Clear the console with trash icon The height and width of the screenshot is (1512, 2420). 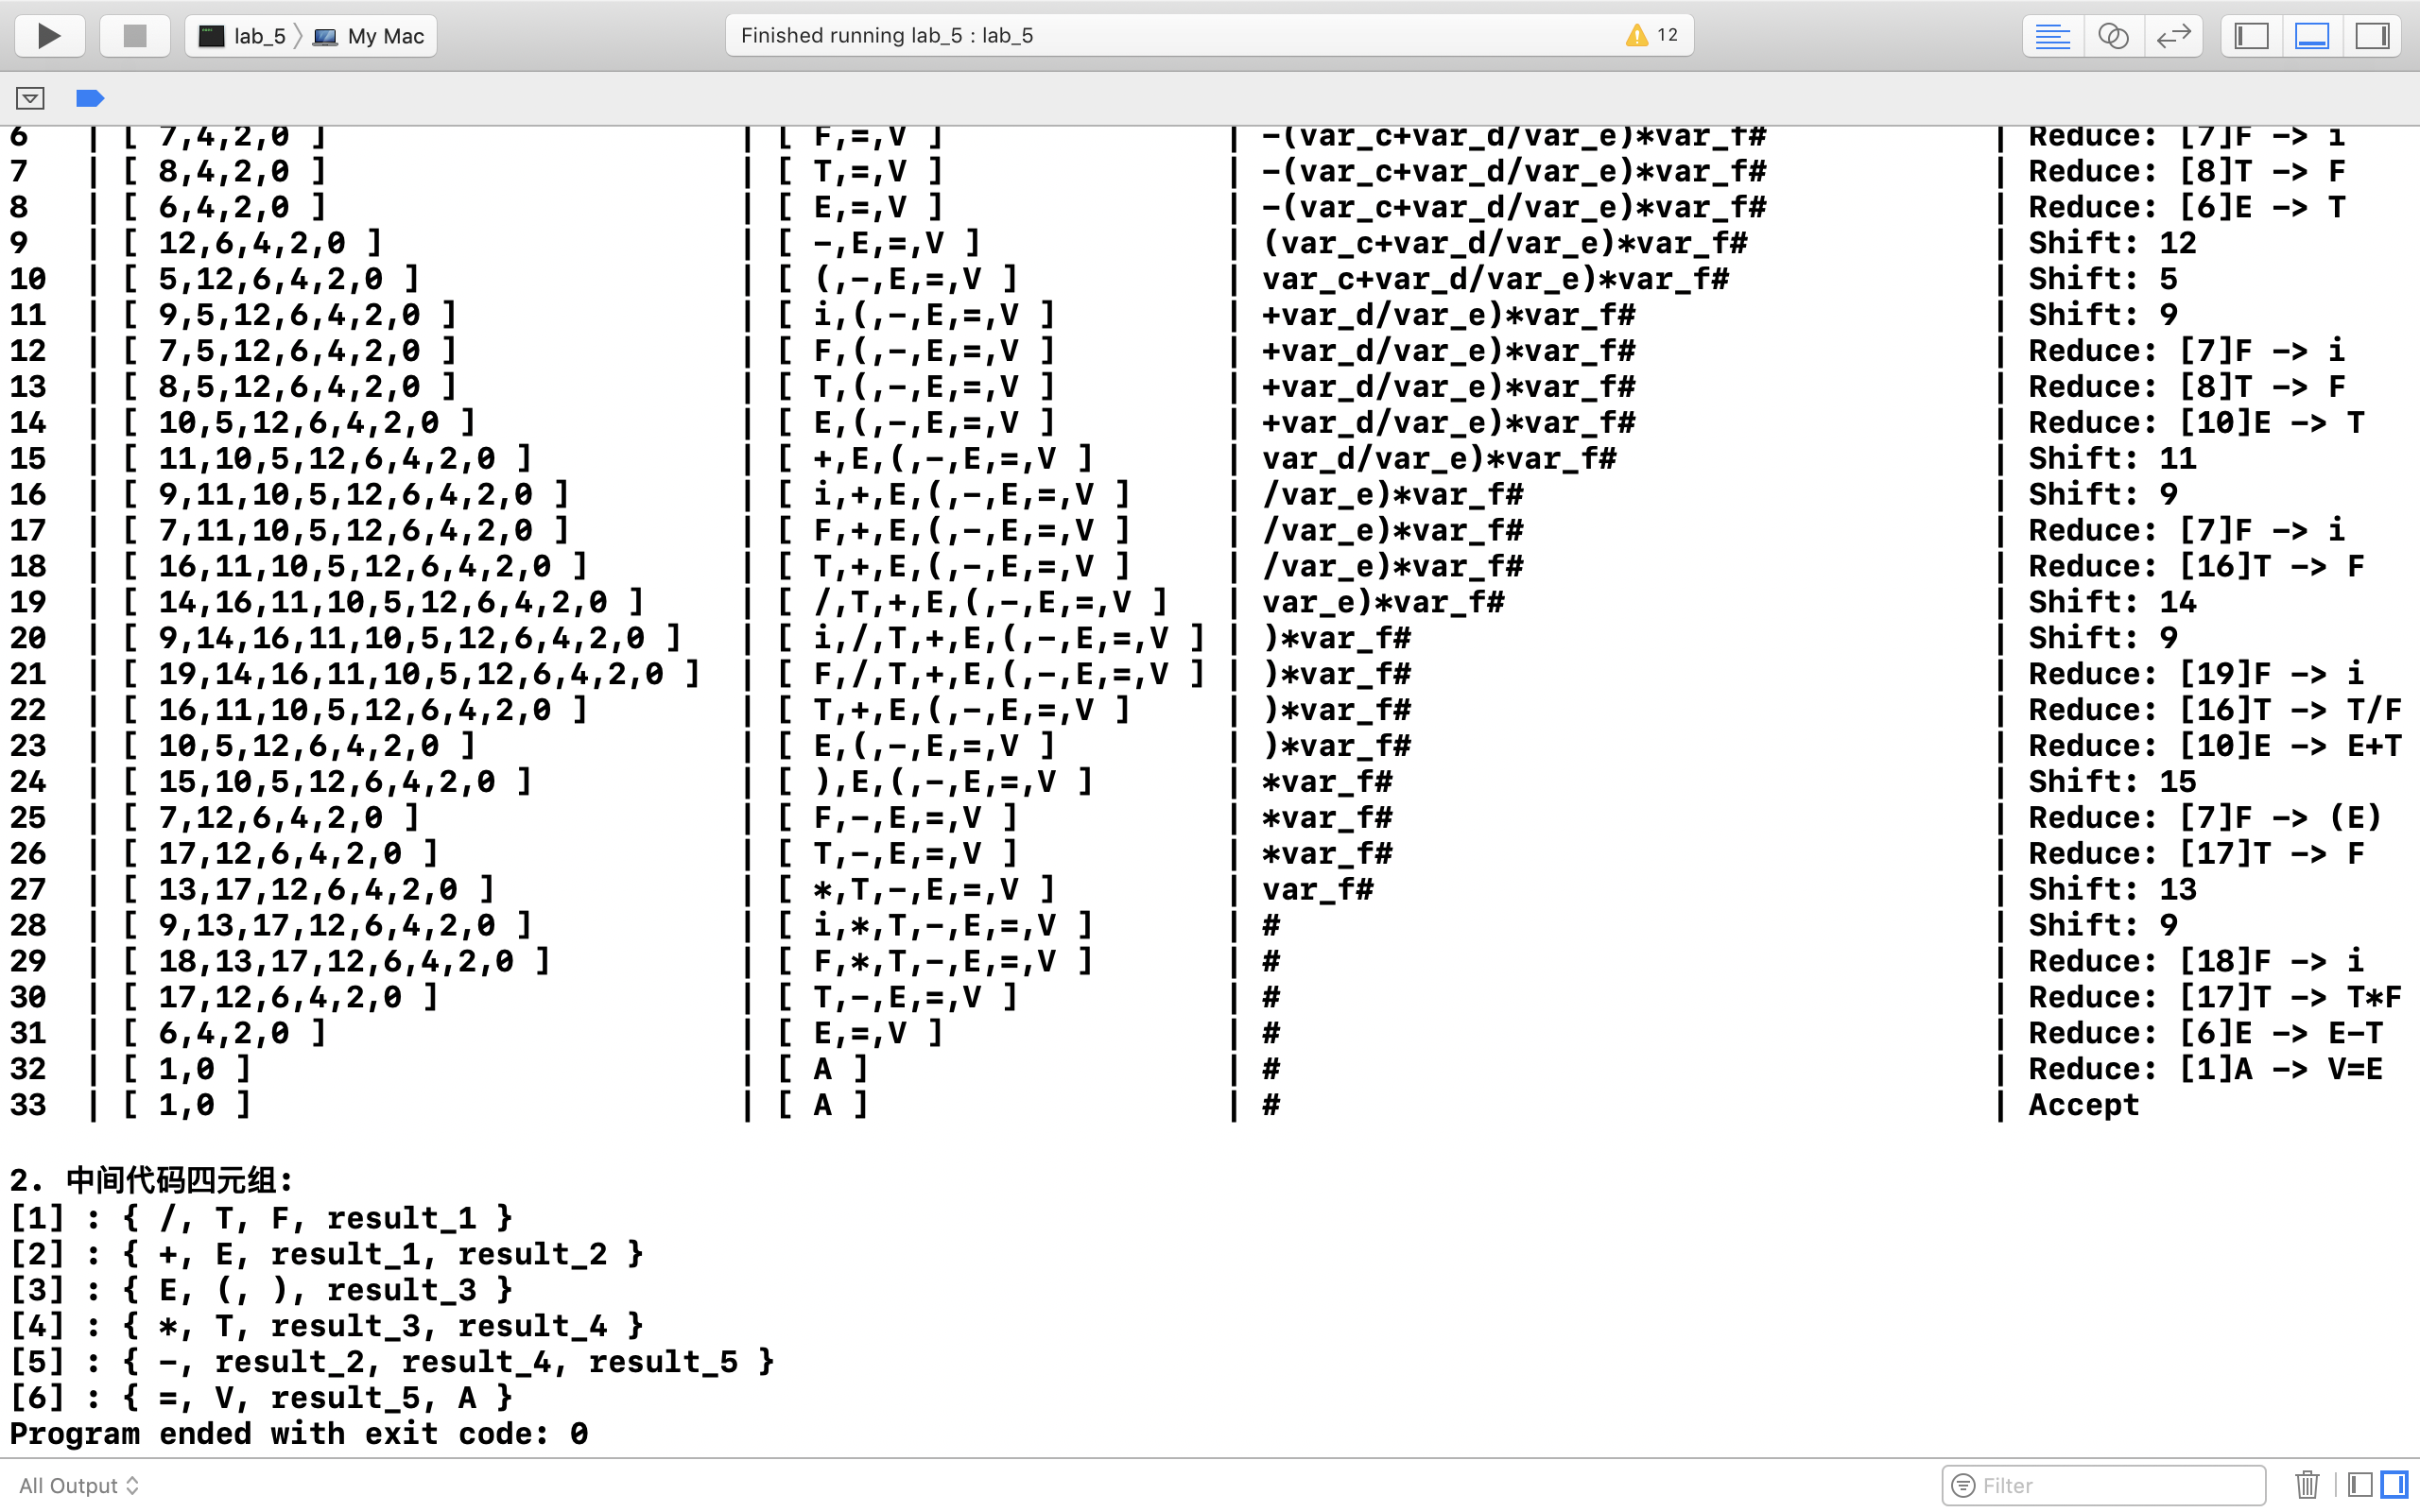(x=2307, y=1485)
